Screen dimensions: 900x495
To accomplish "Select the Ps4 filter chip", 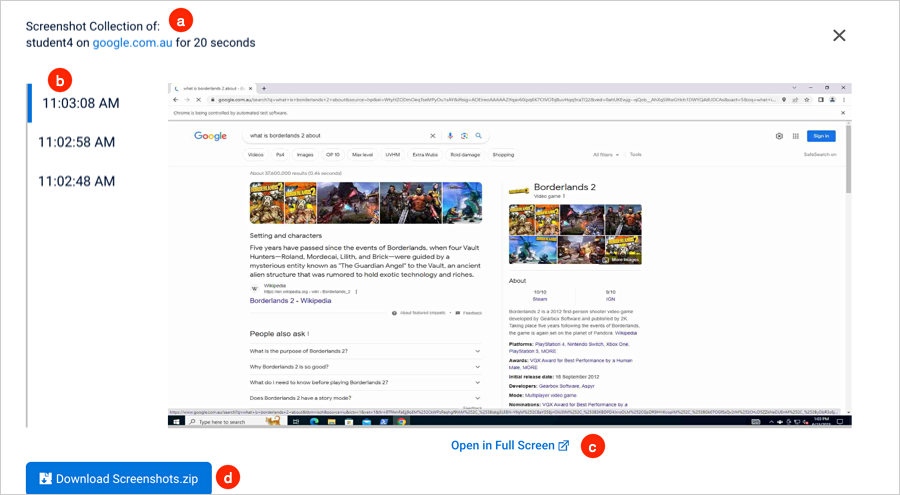I will click(280, 154).
